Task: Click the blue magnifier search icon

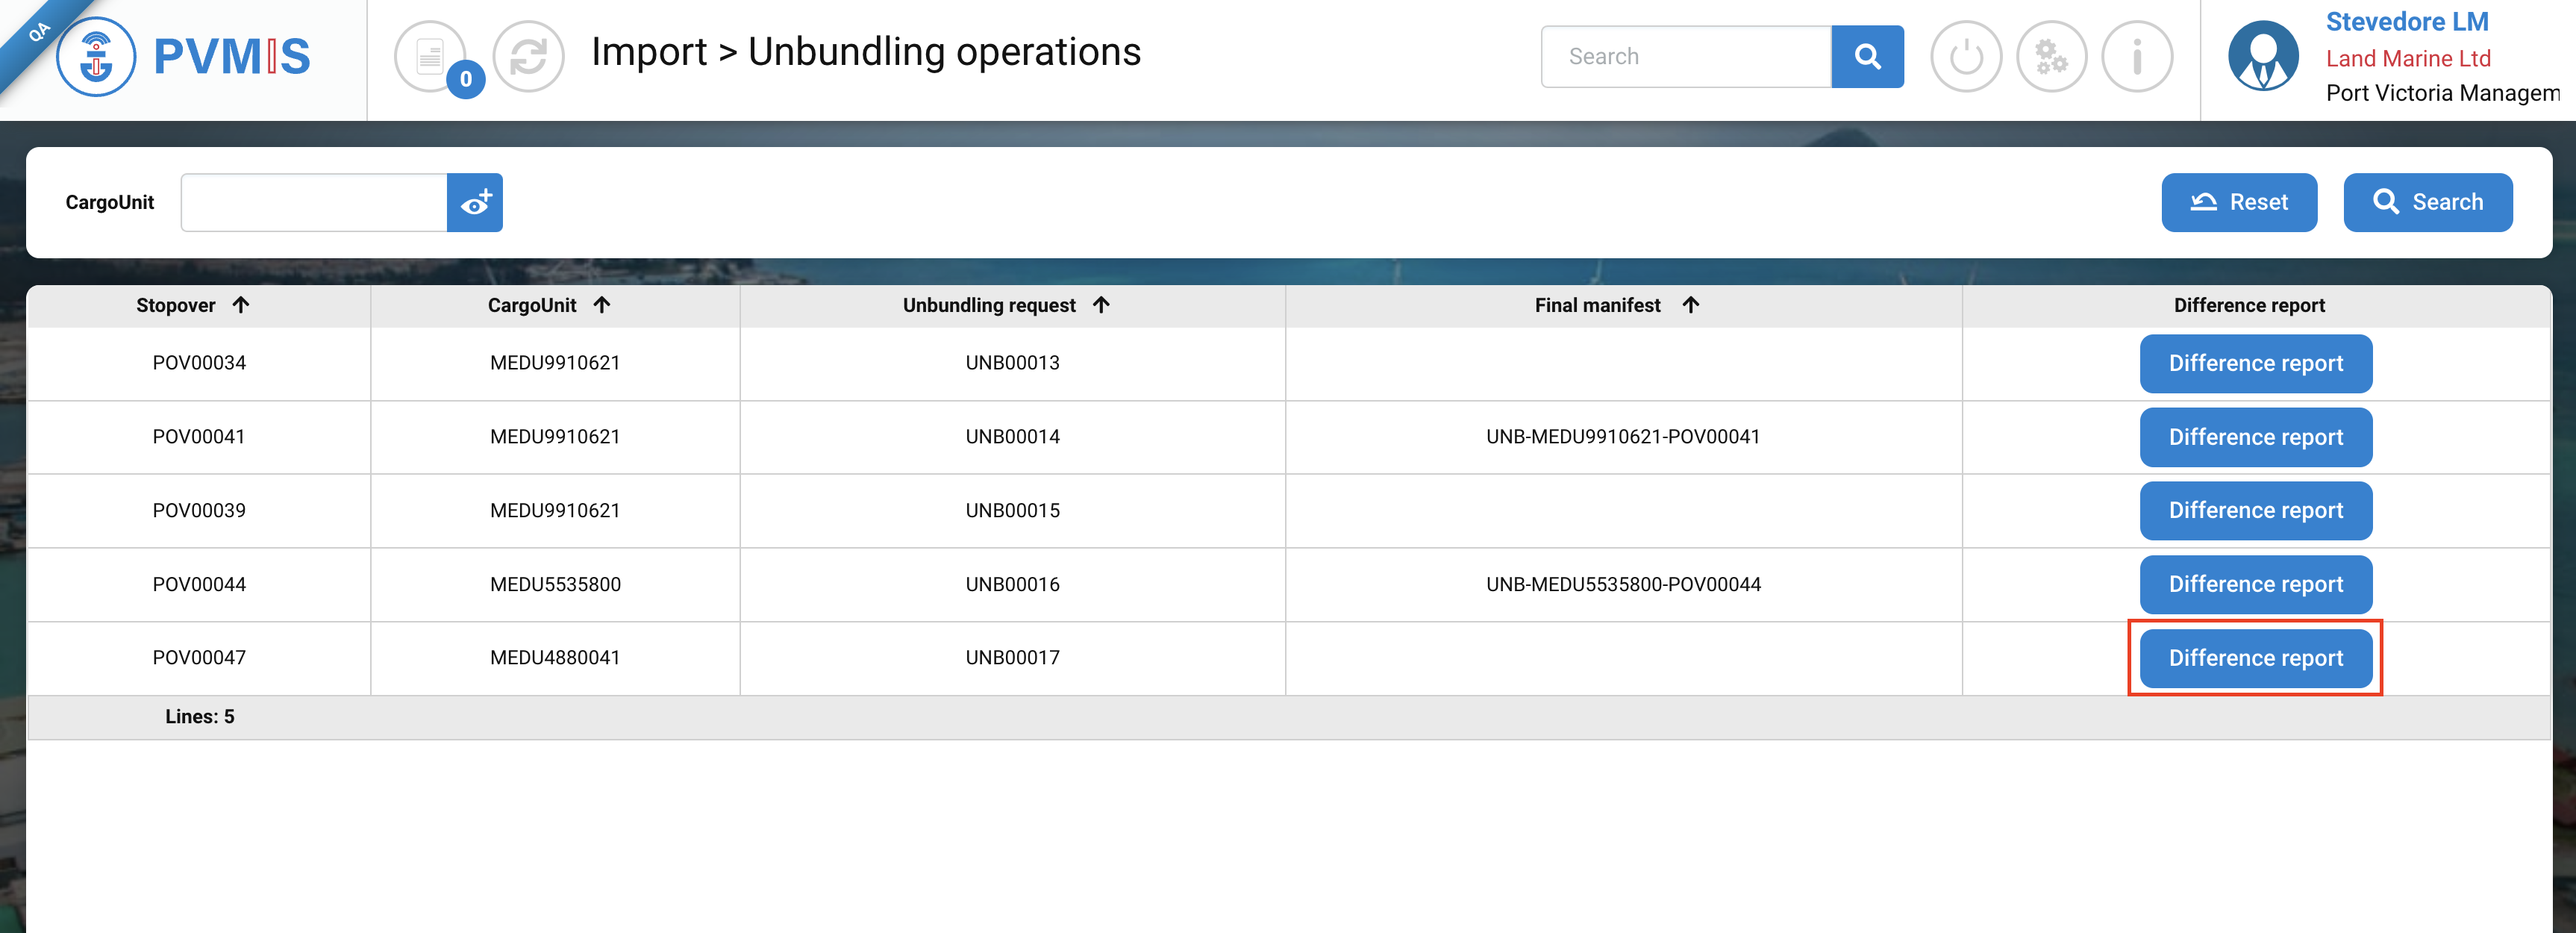Action: click(x=1866, y=57)
